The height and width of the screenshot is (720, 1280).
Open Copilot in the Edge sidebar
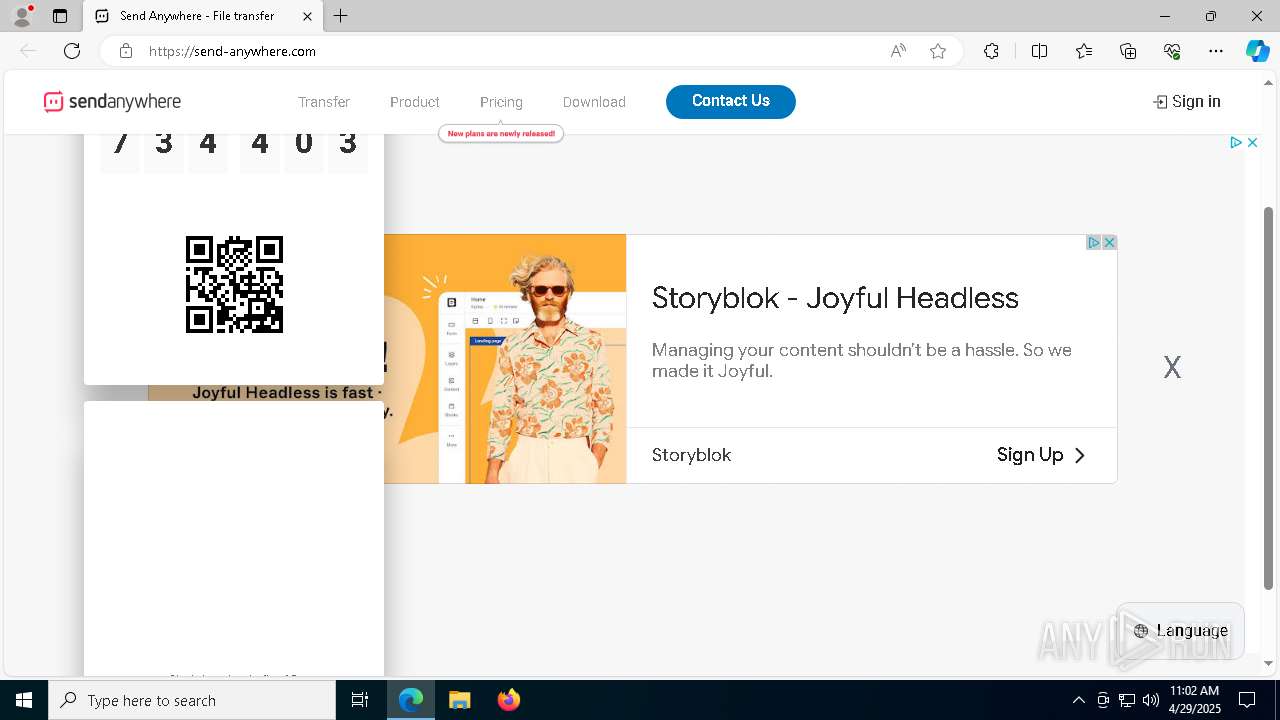coord(1257,51)
